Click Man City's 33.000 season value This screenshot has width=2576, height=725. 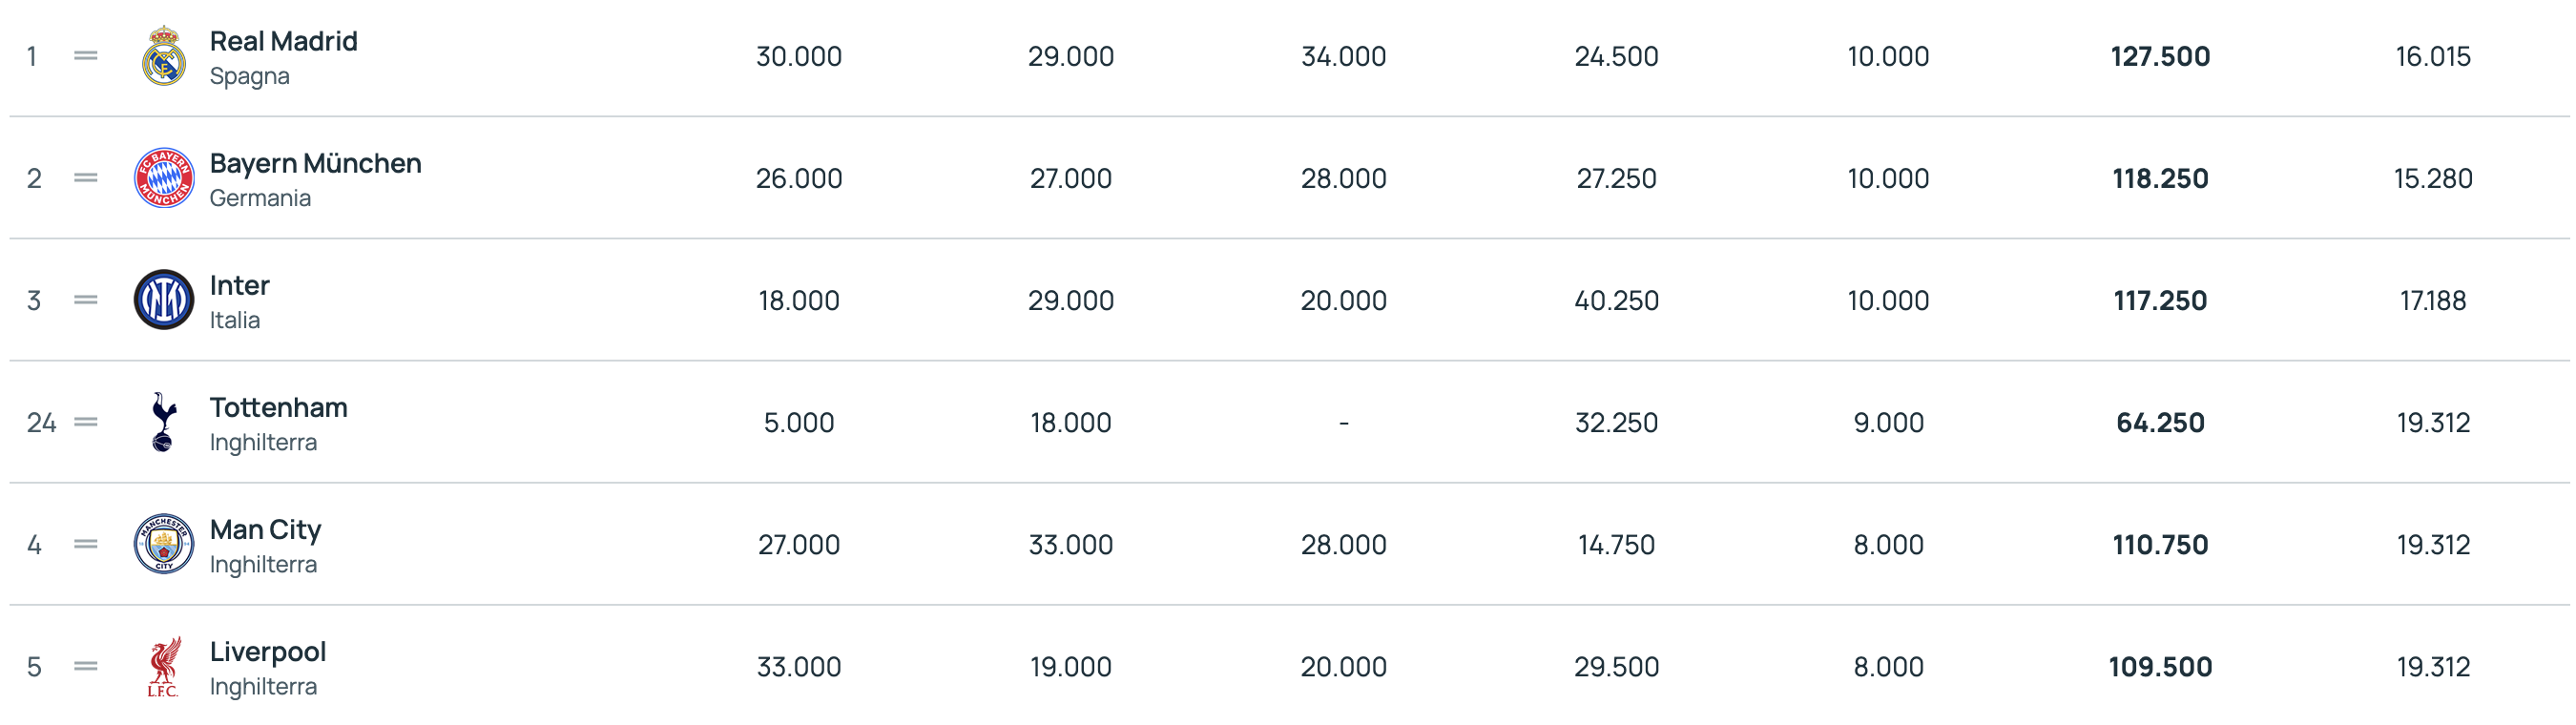click(1070, 544)
